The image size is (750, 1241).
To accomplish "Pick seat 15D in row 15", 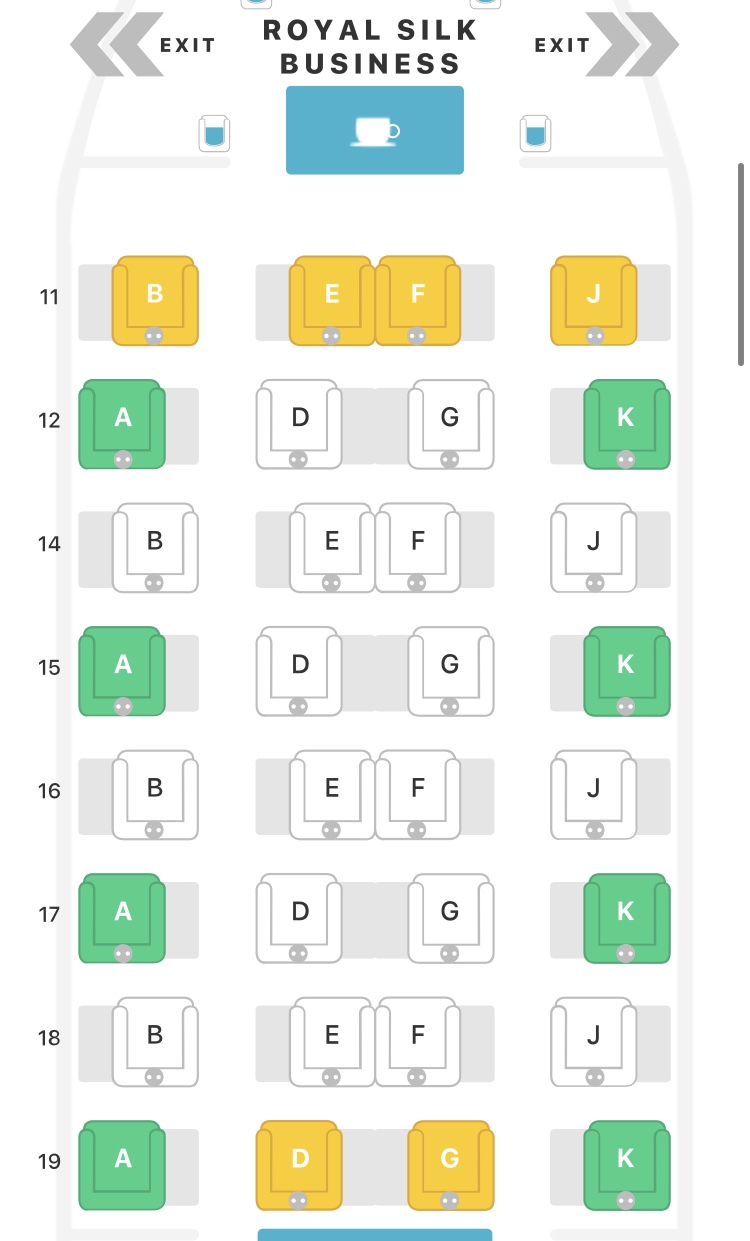I will pos(300,669).
